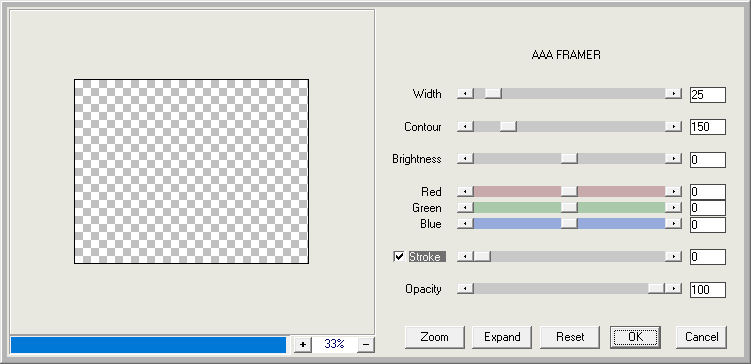Confirm with the OK button
751x364 pixels.
click(x=635, y=337)
